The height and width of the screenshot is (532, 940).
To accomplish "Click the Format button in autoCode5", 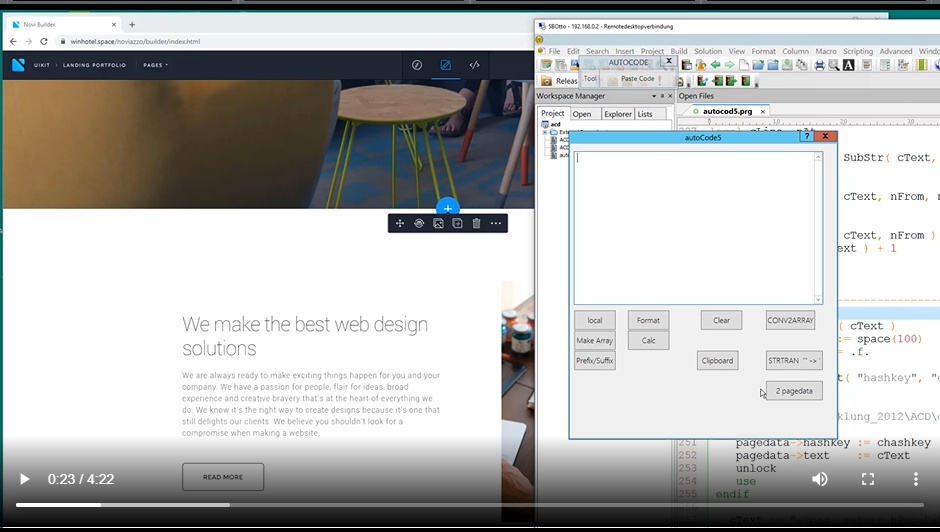I will pyautogui.click(x=648, y=320).
